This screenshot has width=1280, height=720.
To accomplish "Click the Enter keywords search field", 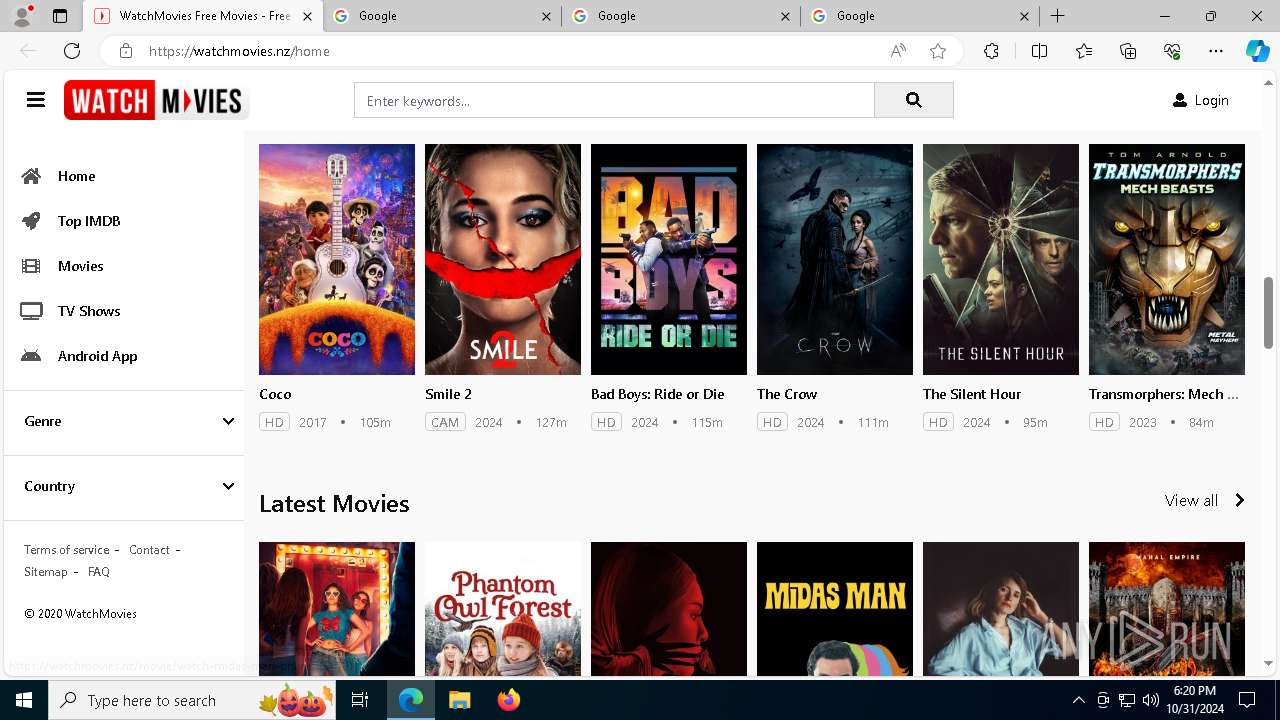I will tap(614, 100).
